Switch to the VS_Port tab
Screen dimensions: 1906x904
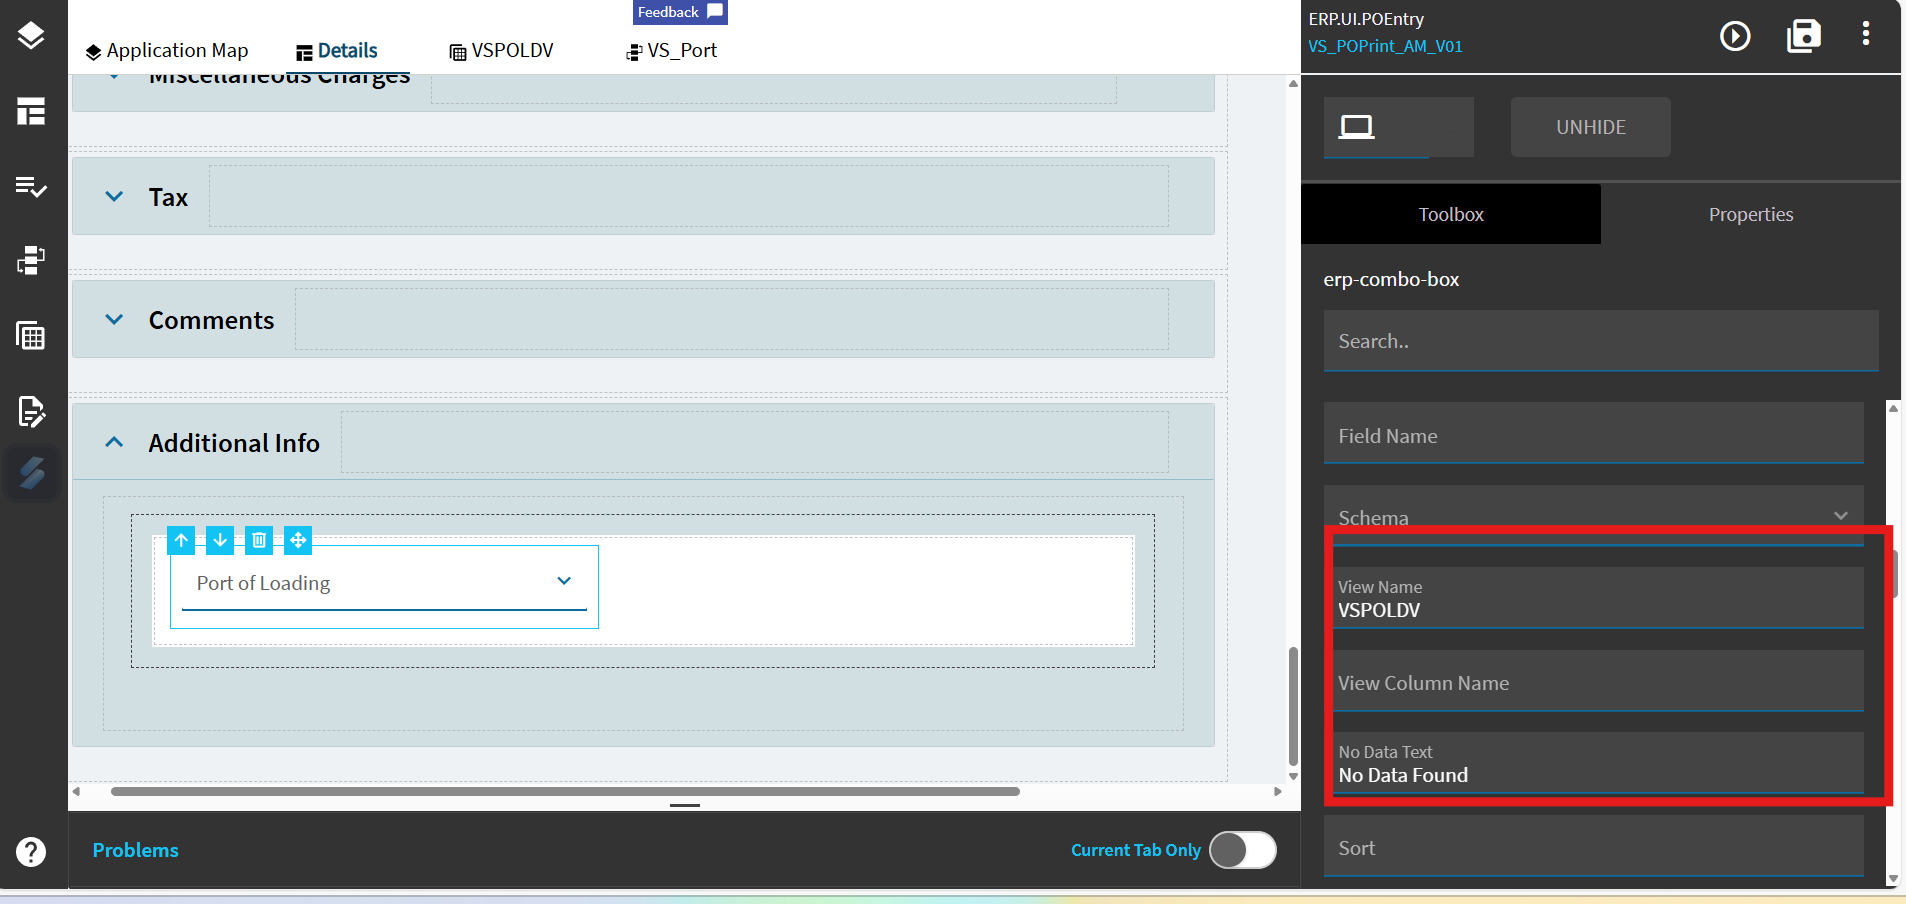tap(672, 51)
